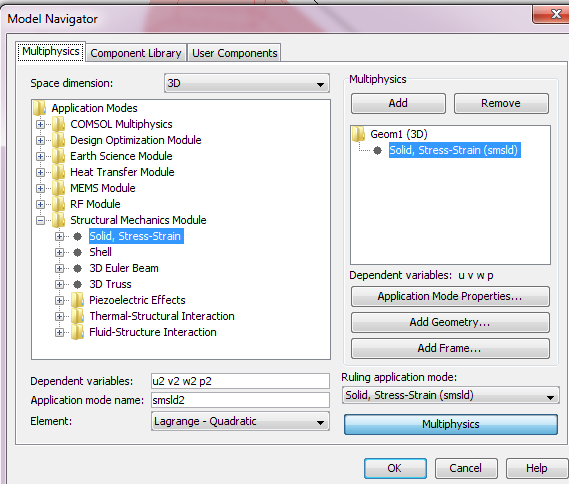569x484 pixels.
Task: Select the Fluid-Structure Interaction item
Action: pyautogui.click(x=153, y=332)
